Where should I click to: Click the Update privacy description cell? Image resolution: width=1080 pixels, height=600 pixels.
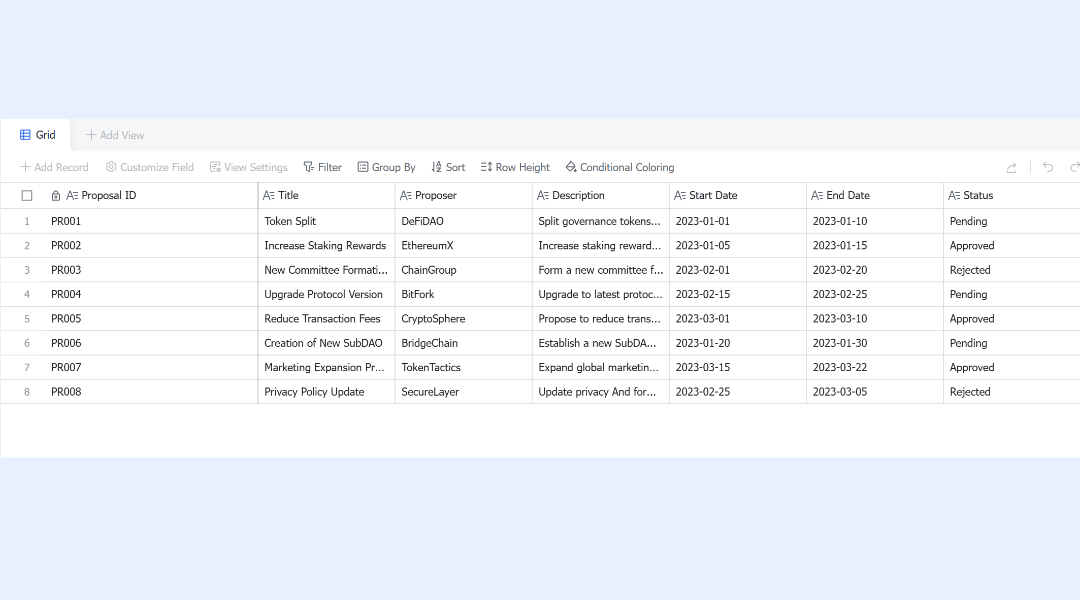(601, 392)
